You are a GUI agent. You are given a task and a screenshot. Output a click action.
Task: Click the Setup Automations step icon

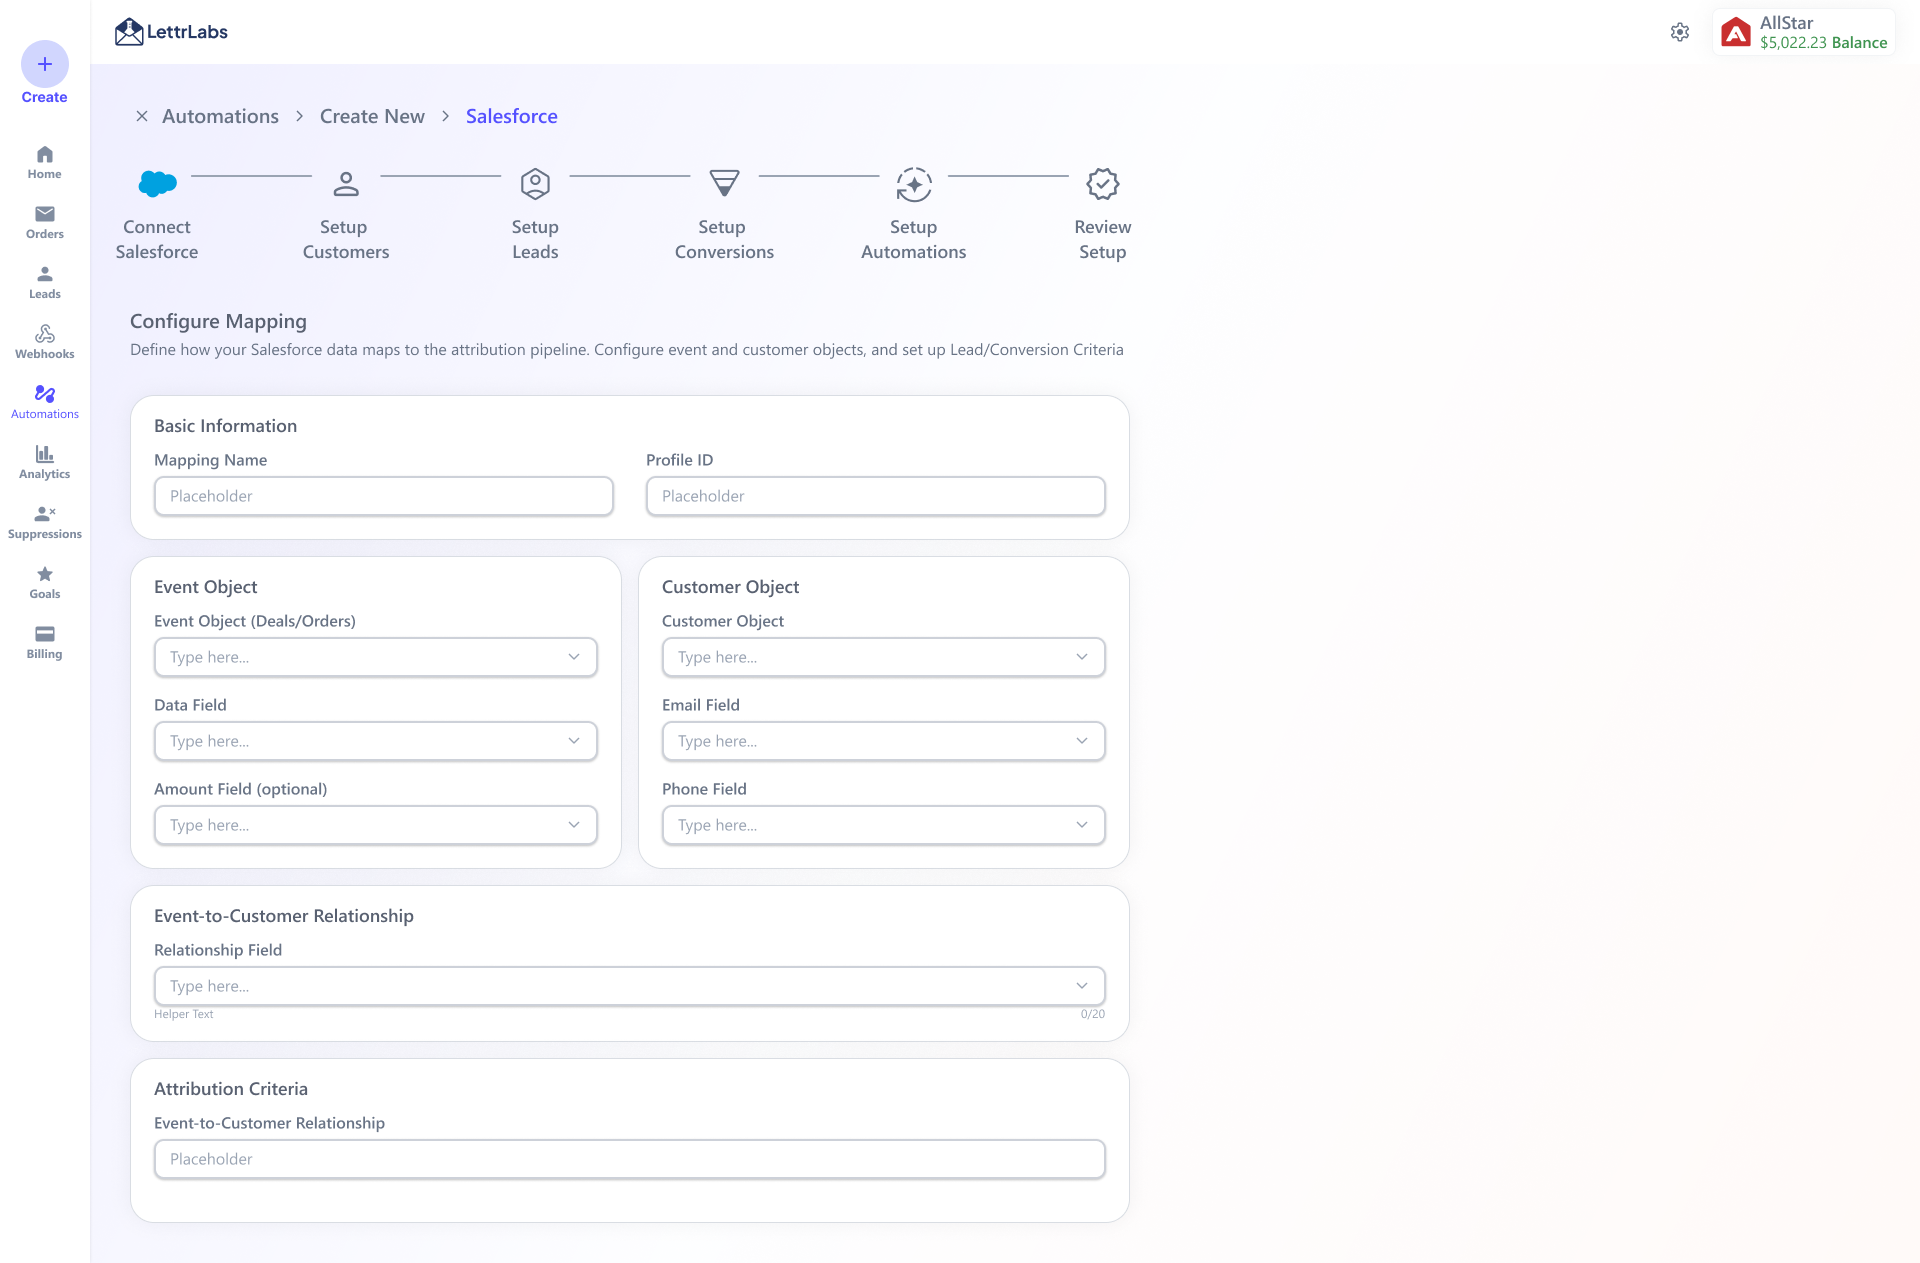tap(914, 184)
